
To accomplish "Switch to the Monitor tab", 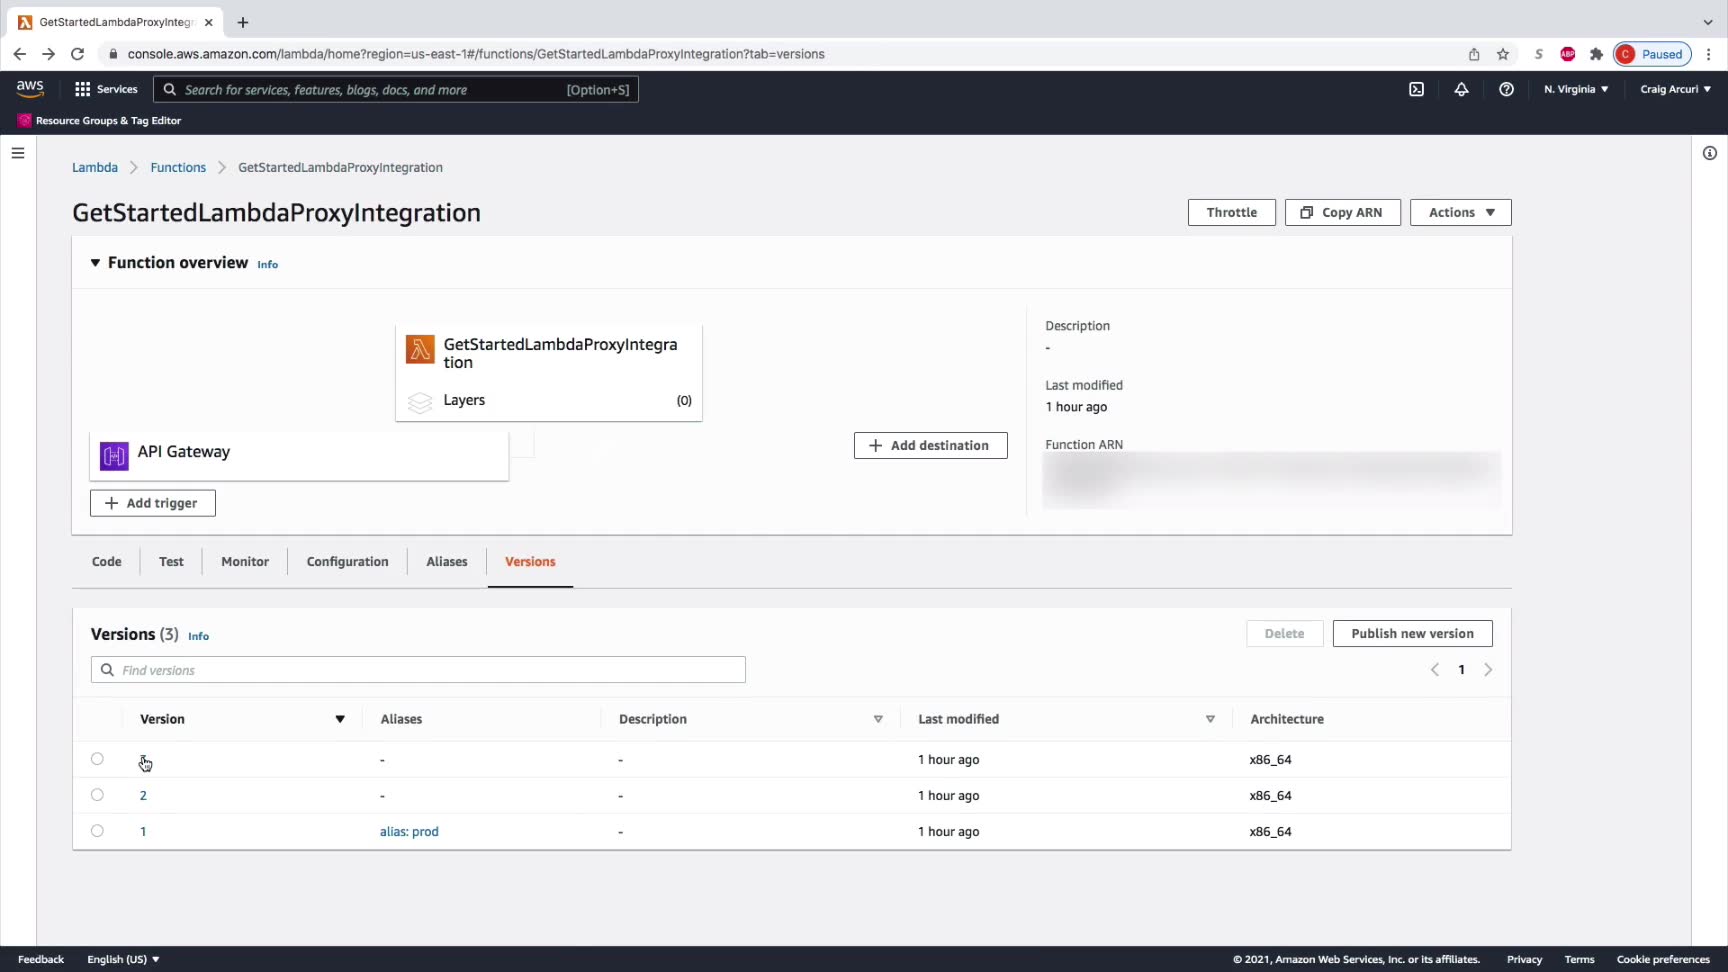I will pos(245,562).
